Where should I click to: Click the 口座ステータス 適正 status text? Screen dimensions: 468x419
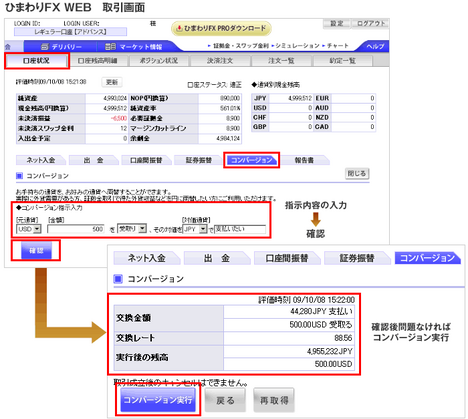(x=214, y=85)
